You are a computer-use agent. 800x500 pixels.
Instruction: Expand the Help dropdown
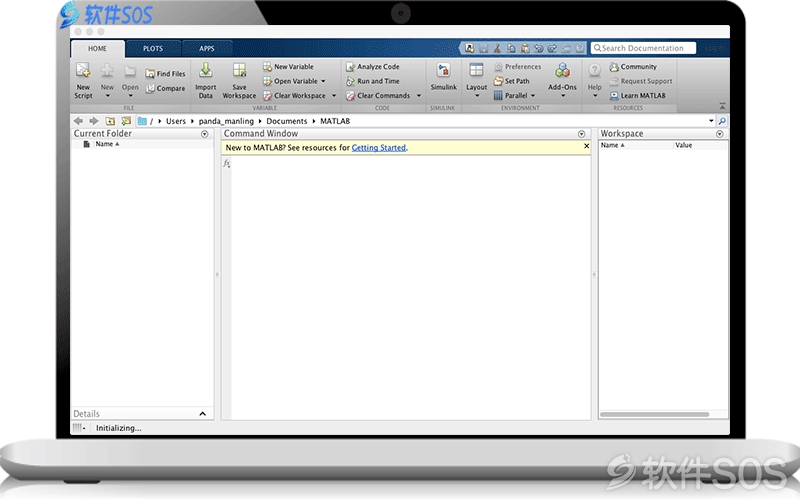click(594, 96)
